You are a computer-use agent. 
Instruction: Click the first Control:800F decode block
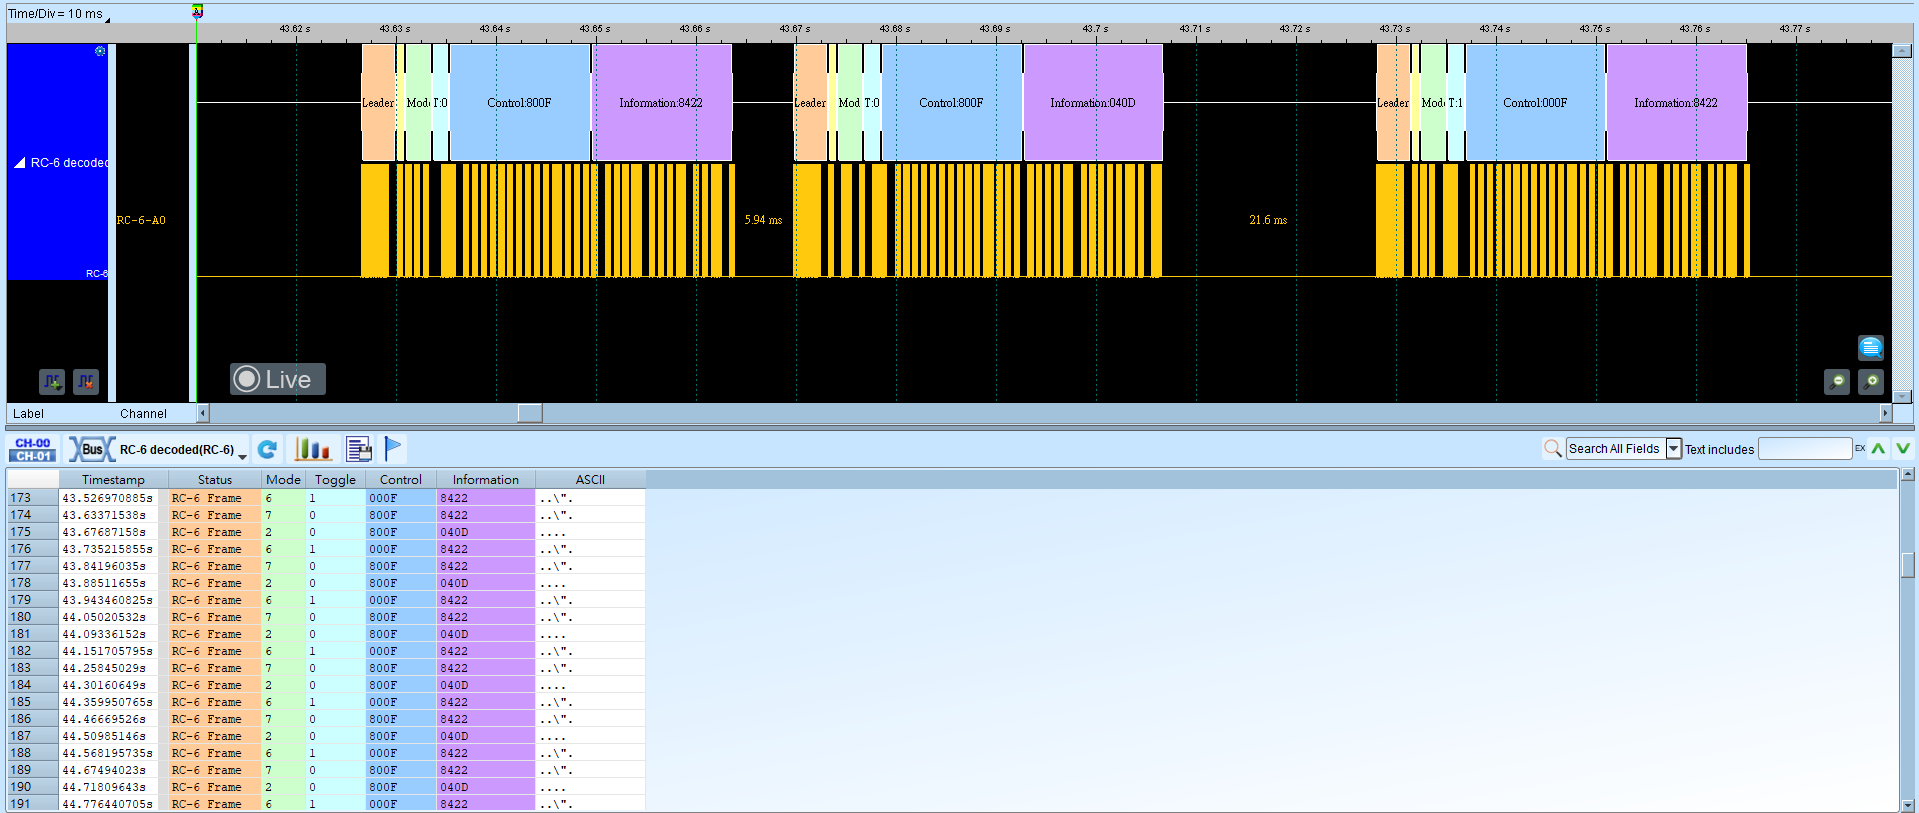point(519,102)
